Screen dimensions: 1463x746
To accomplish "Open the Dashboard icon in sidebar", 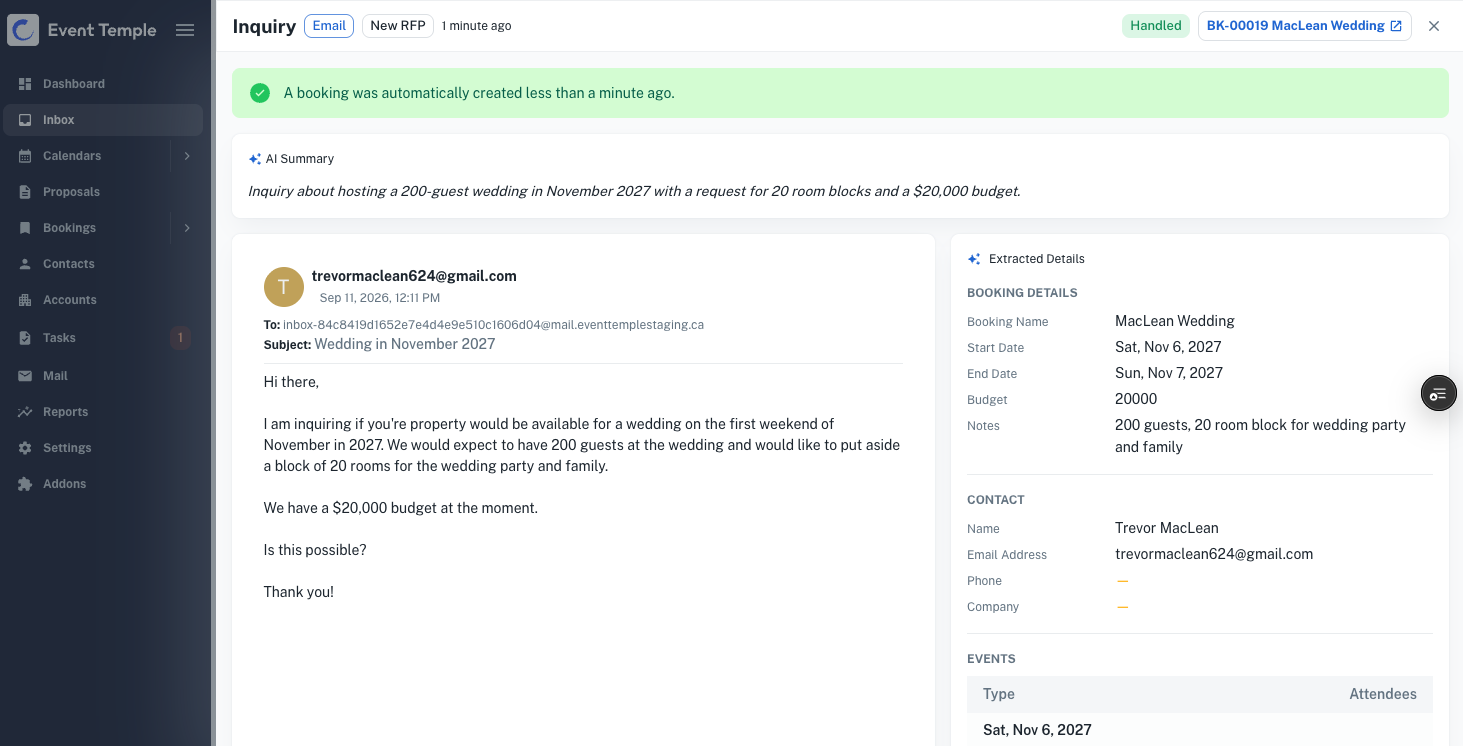I will (25, 84).
